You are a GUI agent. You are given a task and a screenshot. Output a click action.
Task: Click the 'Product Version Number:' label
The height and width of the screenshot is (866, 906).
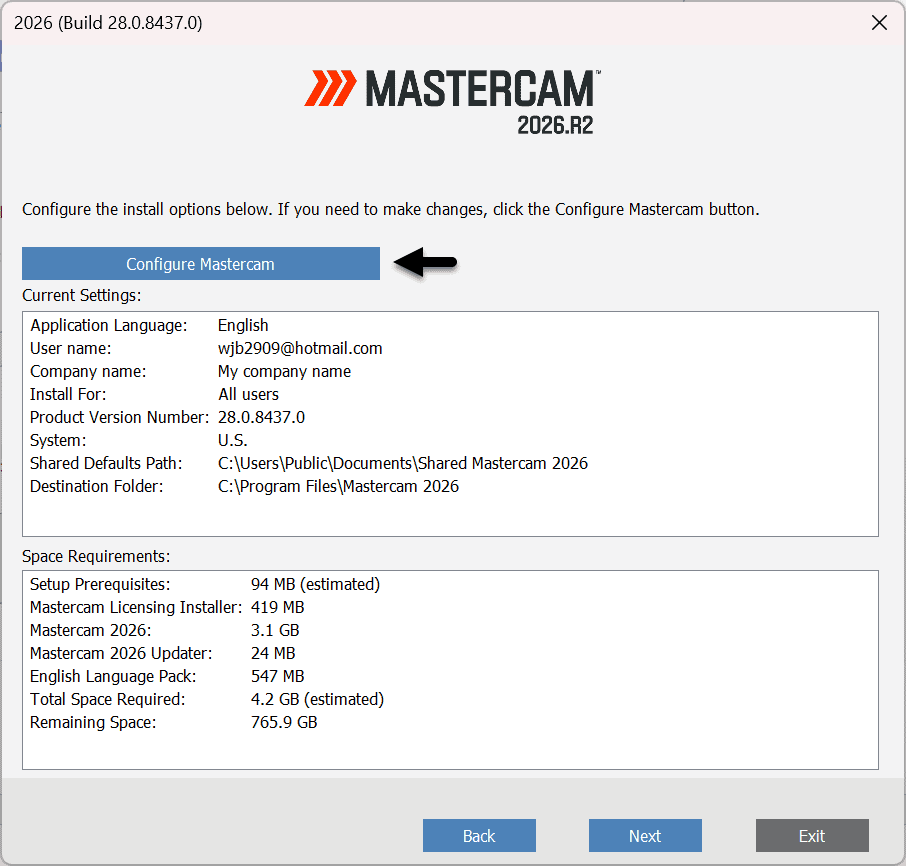[x=120, y=417]
